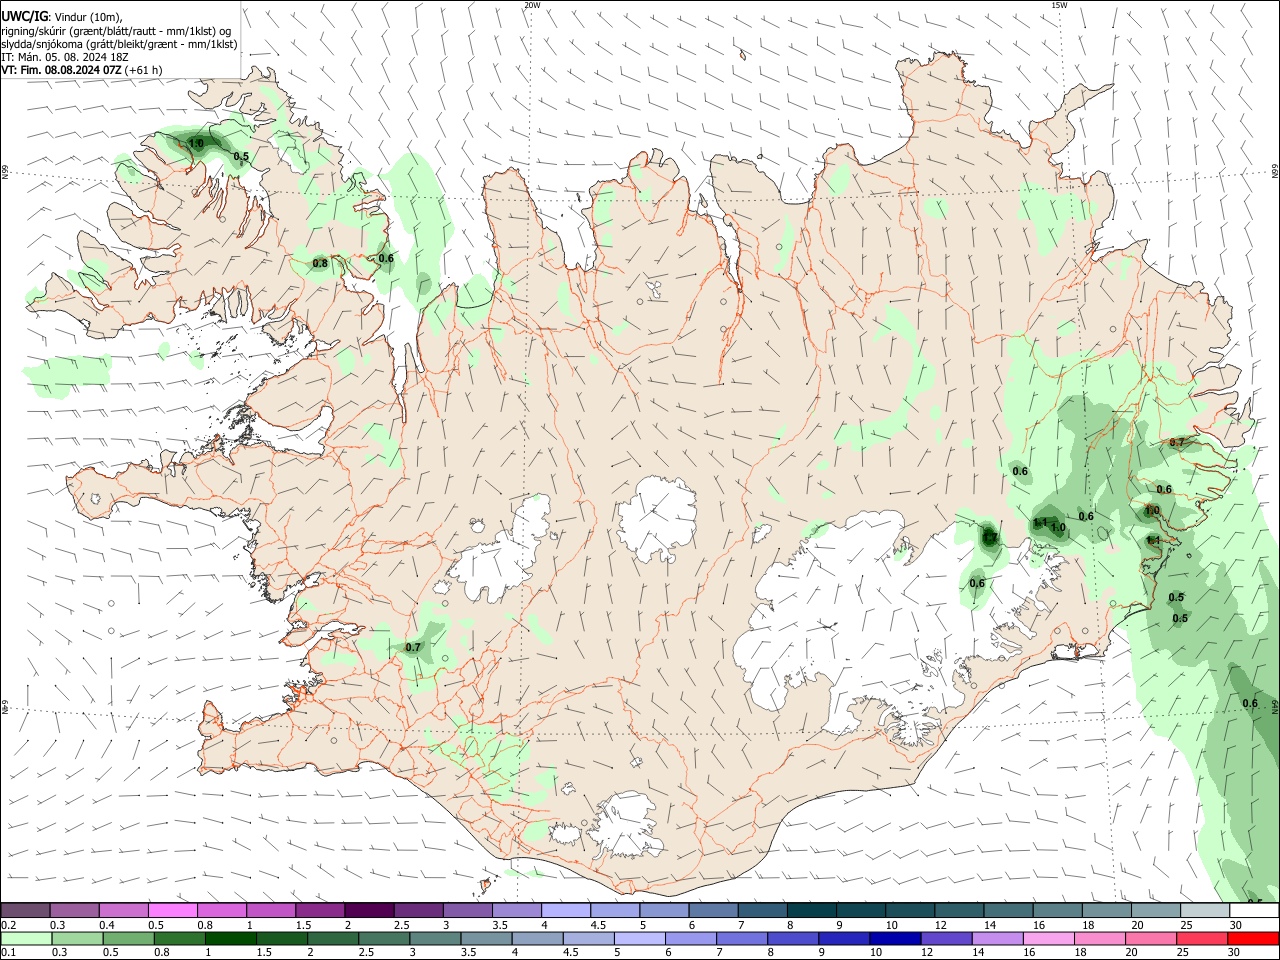Click the 'UWC/IG: Vindur (10m)' title line
Viewport: 1280px width, 960px height.
[62, 17]
